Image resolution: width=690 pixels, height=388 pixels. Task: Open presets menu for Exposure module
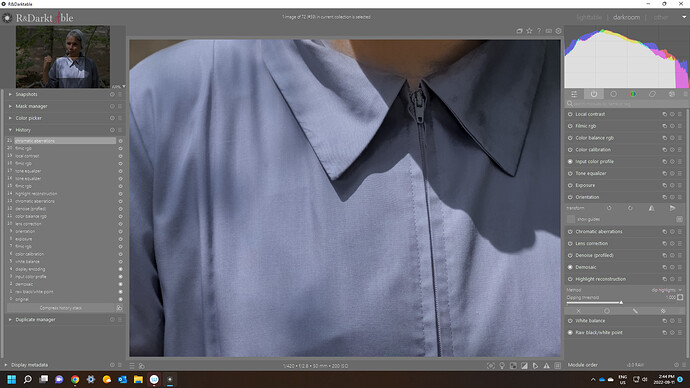tap(680, 186)
